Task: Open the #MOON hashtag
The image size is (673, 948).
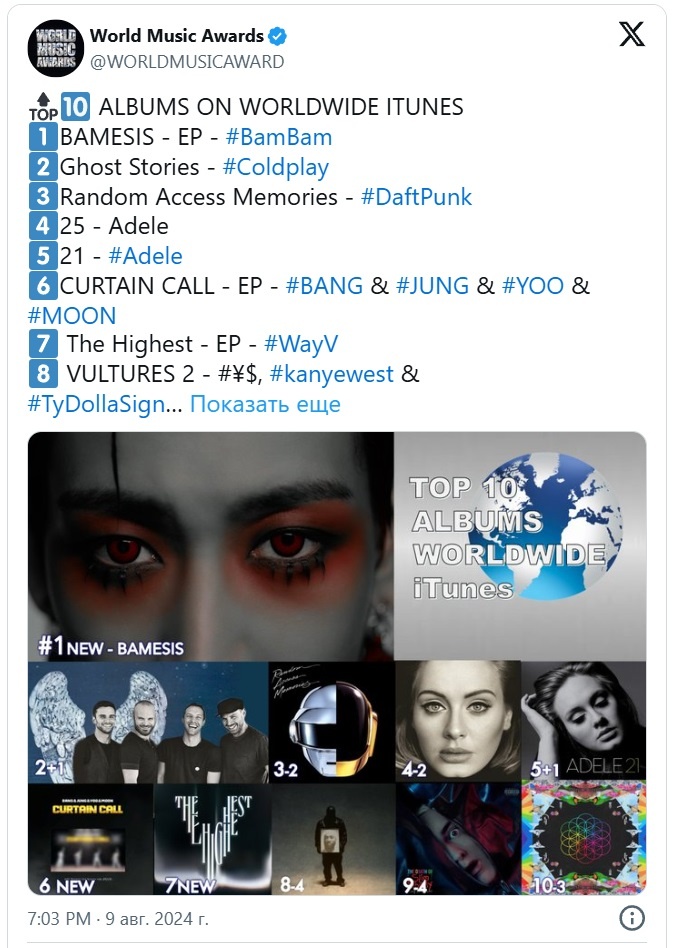Action: 72,316
